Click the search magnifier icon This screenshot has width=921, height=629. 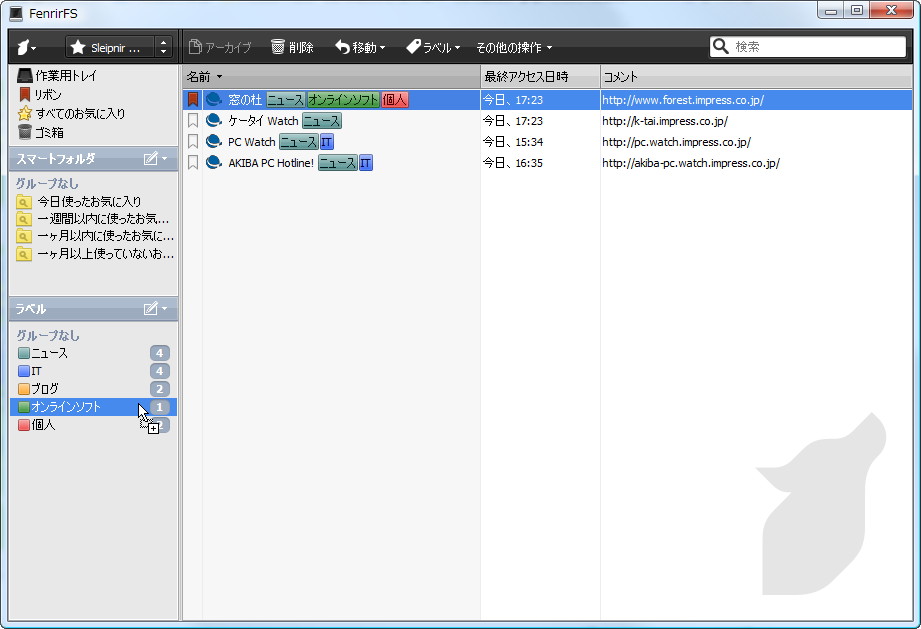[720, 46]
